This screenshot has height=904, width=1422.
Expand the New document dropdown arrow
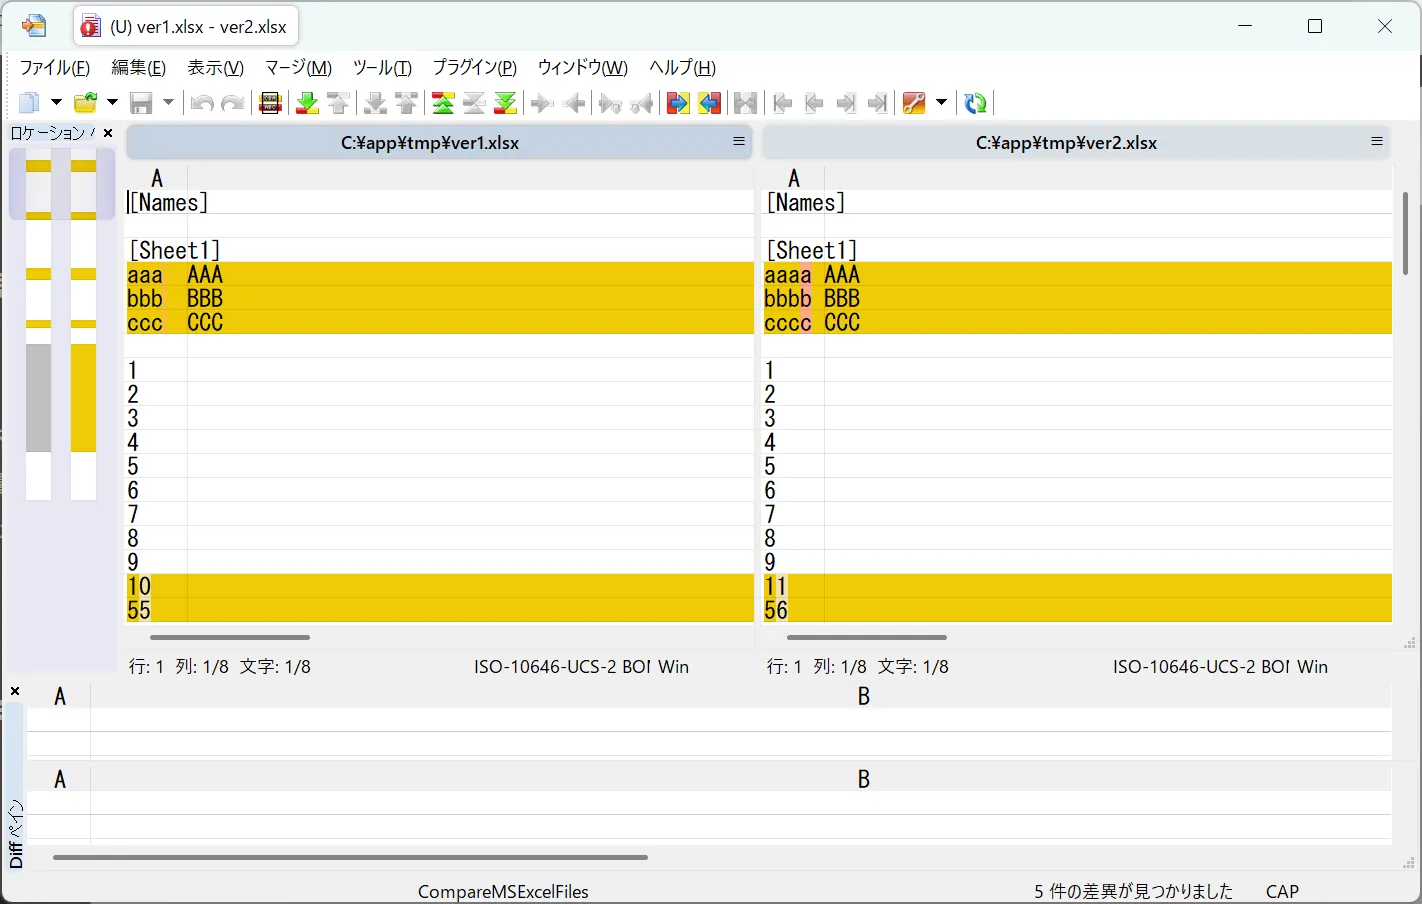pos(56,103)
